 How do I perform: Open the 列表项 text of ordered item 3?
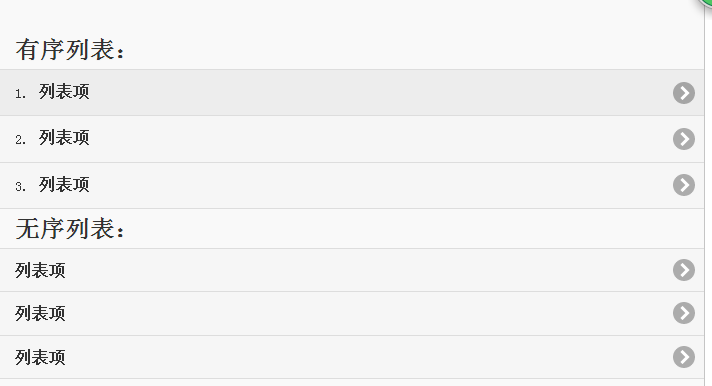(x=64, y=185)
